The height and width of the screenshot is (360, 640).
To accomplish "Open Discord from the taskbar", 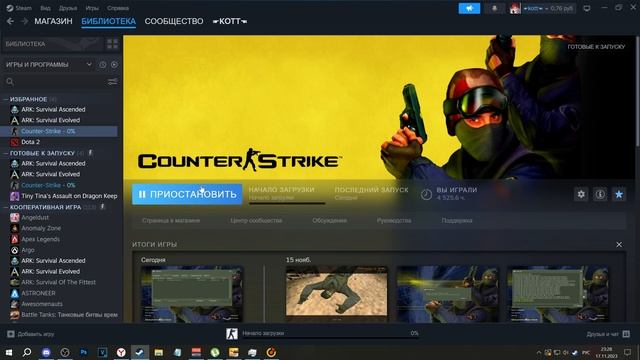I will pyautogui.click(x=46, y=352).
